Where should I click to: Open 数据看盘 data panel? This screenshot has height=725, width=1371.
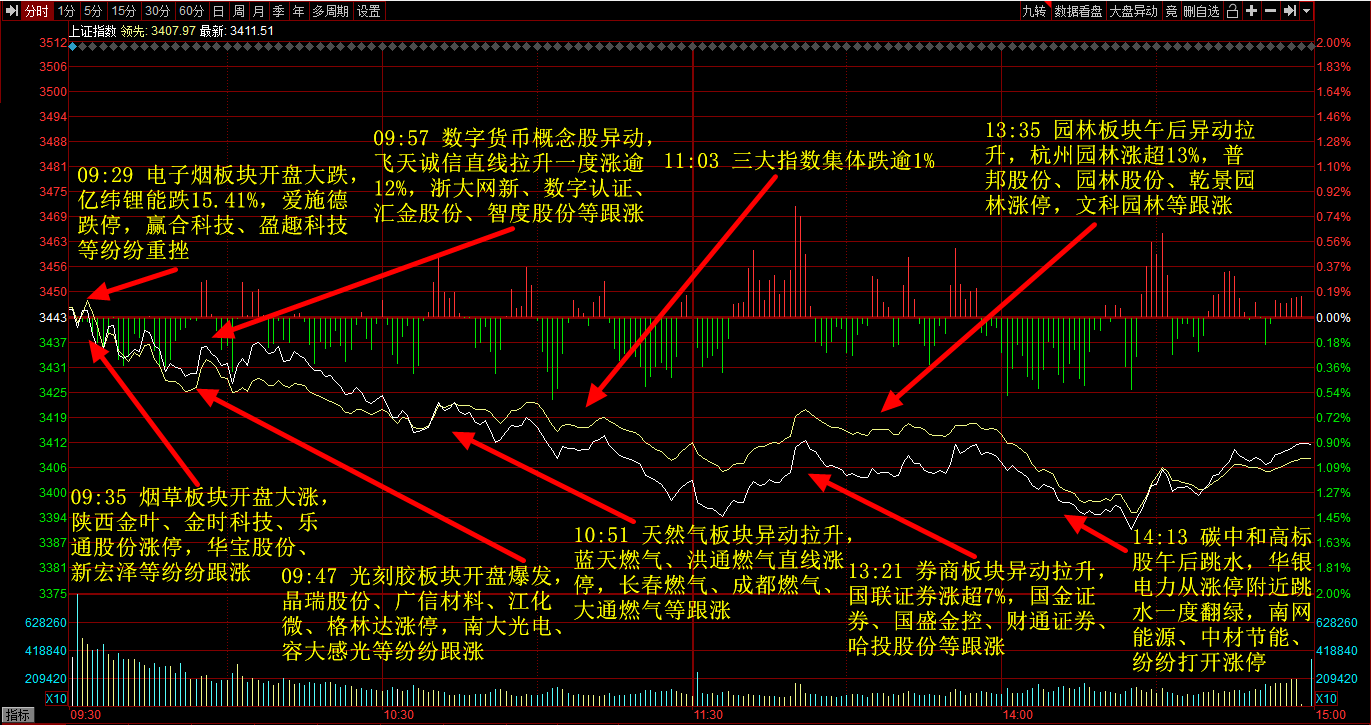[1078, 11]
